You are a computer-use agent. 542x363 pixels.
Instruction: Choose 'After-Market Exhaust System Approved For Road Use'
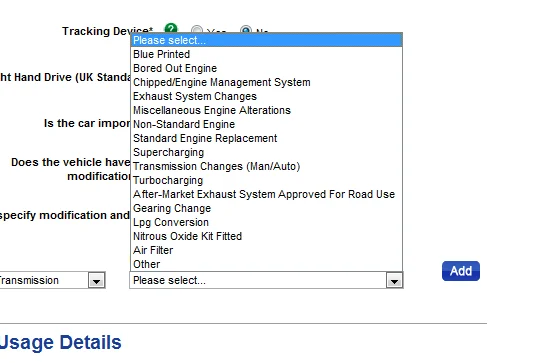pyautogui.click(x=267, y=194)
